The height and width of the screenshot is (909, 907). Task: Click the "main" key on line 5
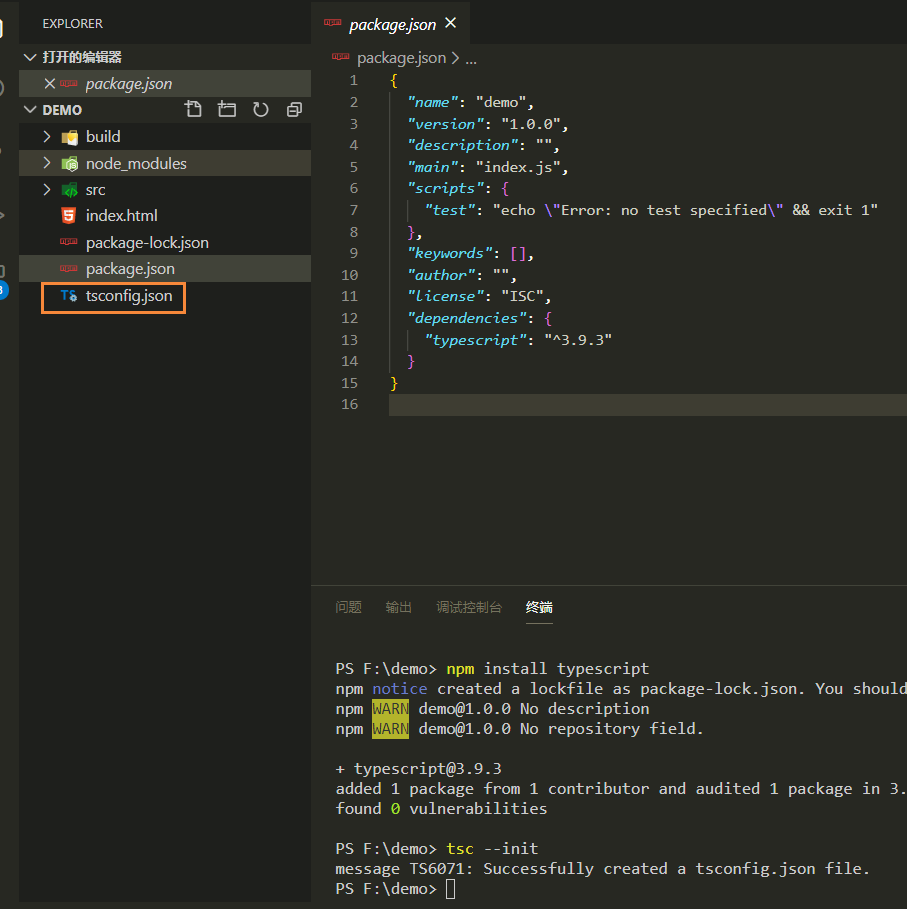pyautogui.click(x=433, y=167)
